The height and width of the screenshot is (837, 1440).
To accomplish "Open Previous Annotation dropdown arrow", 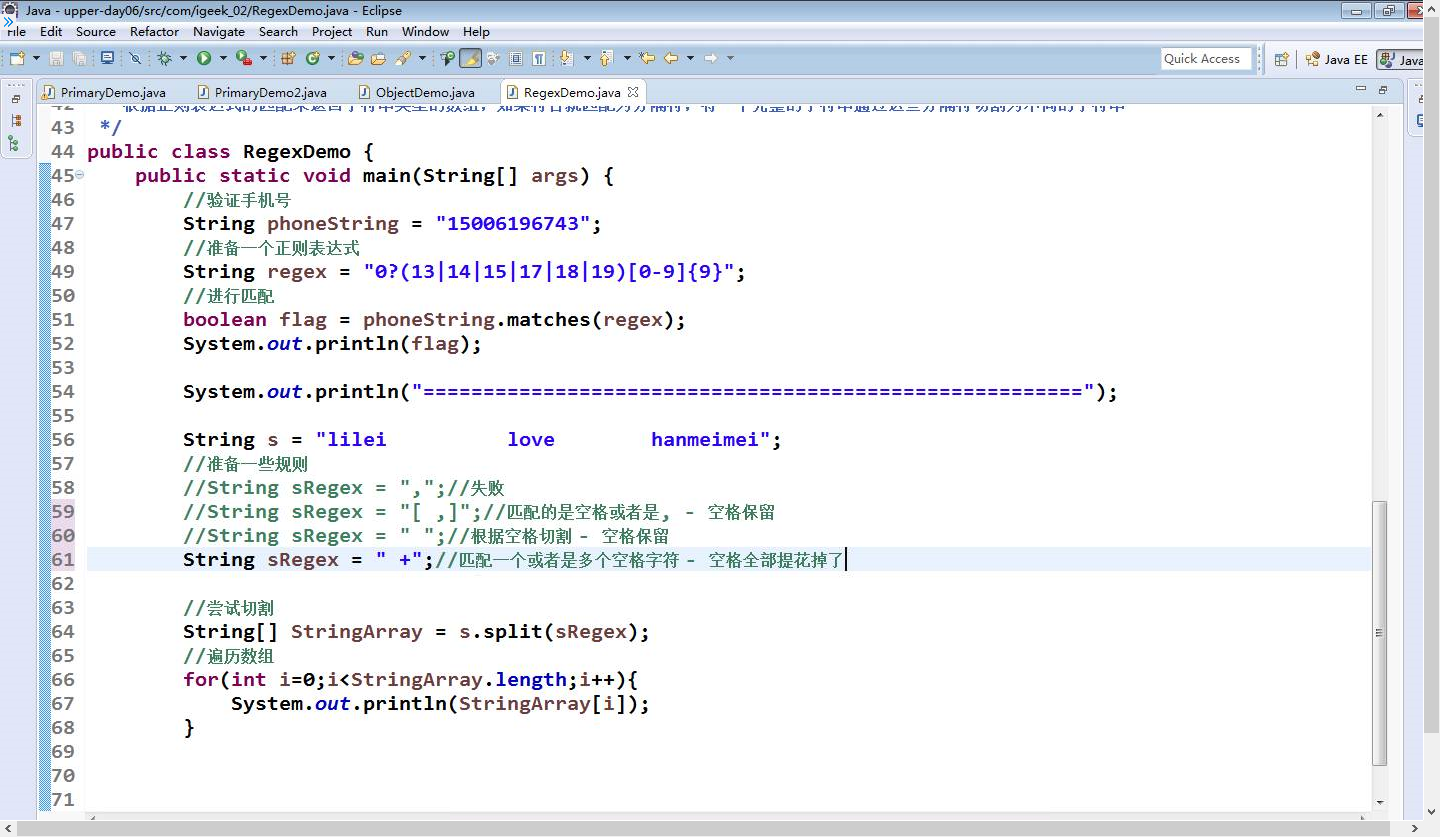I will click(627, 58).
